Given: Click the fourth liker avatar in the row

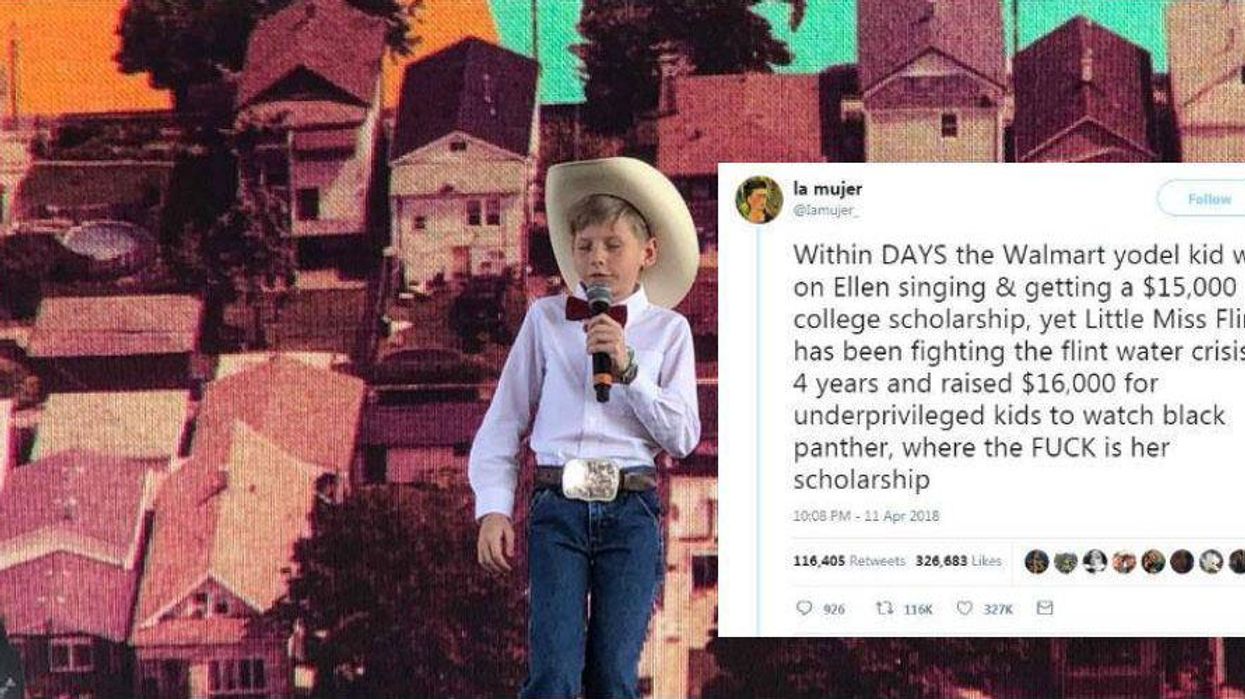Looking at the screenshot, I should pos(1124,561).
